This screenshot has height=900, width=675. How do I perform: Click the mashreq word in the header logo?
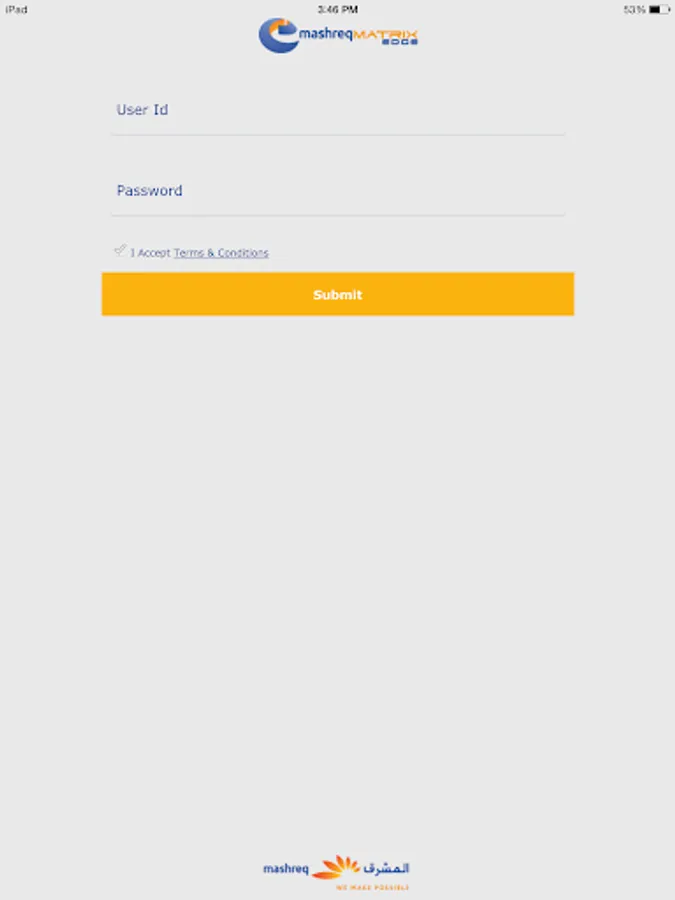pyautogui.click(x=325, y=34)
